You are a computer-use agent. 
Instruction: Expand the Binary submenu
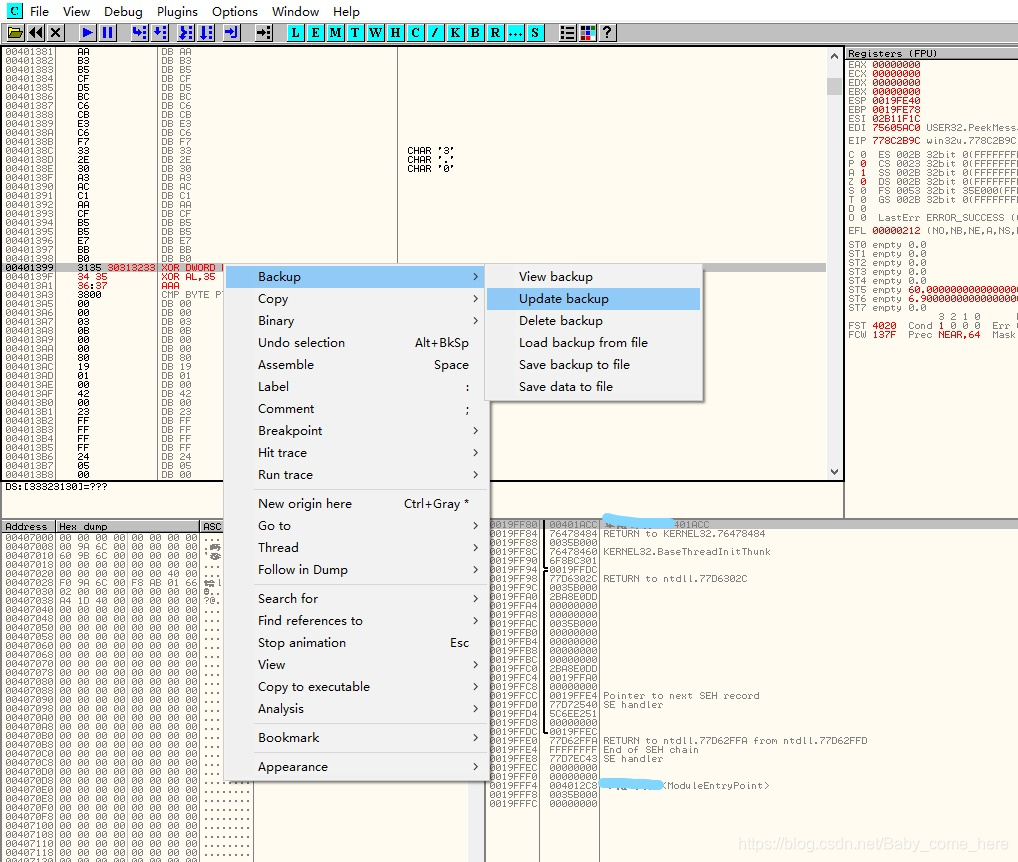coord(356,321)
